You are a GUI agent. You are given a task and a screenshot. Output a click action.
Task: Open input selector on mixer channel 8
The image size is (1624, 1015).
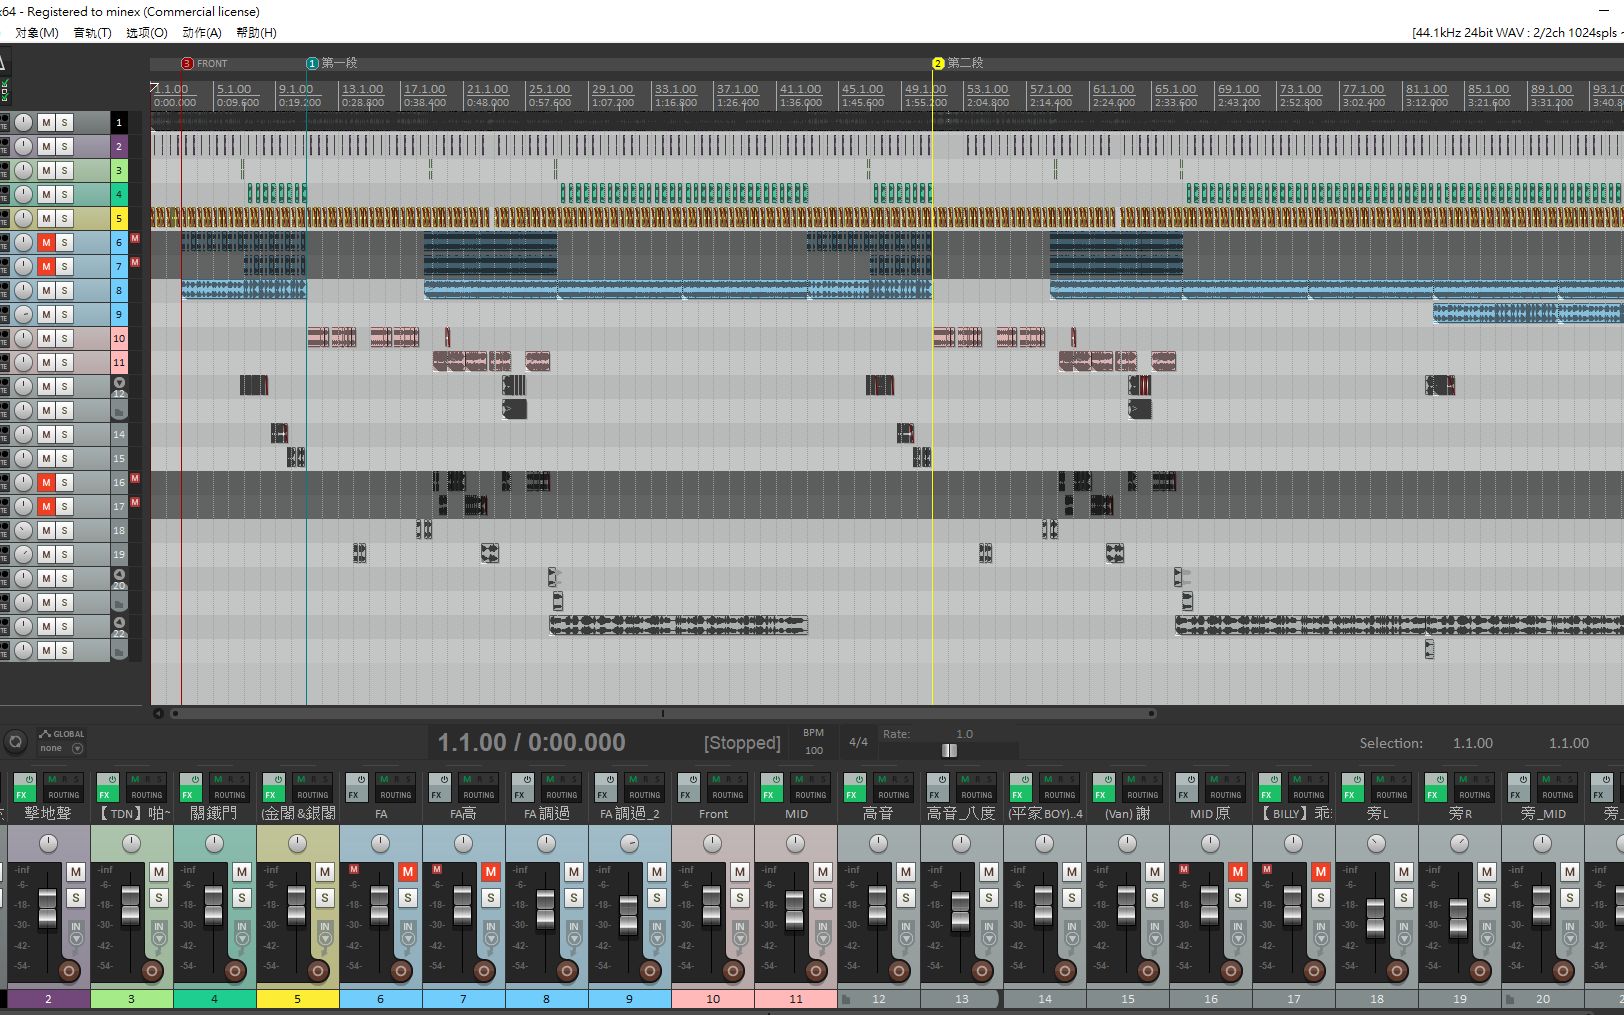point(574,933)
